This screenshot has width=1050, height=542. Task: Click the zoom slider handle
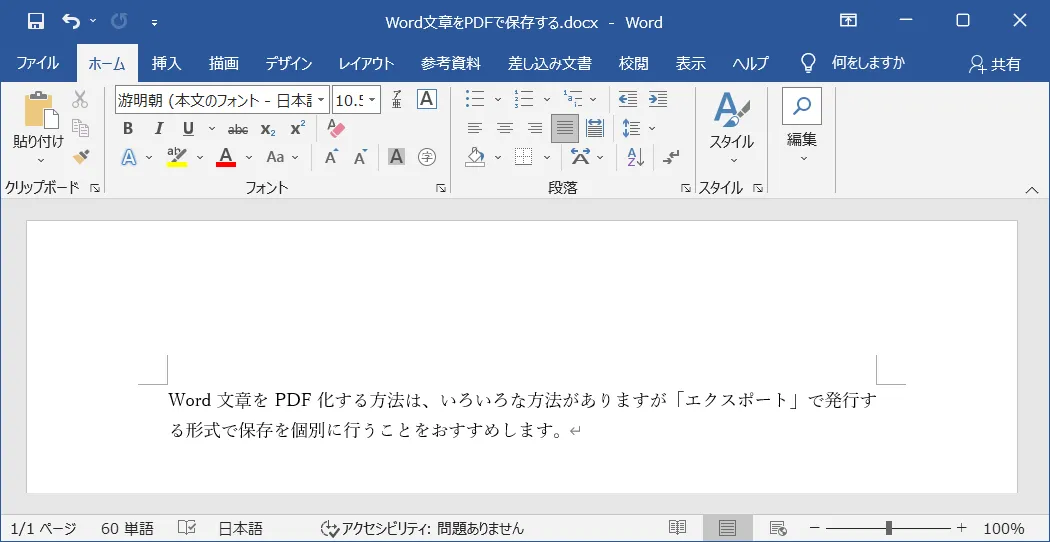[889, 528]
